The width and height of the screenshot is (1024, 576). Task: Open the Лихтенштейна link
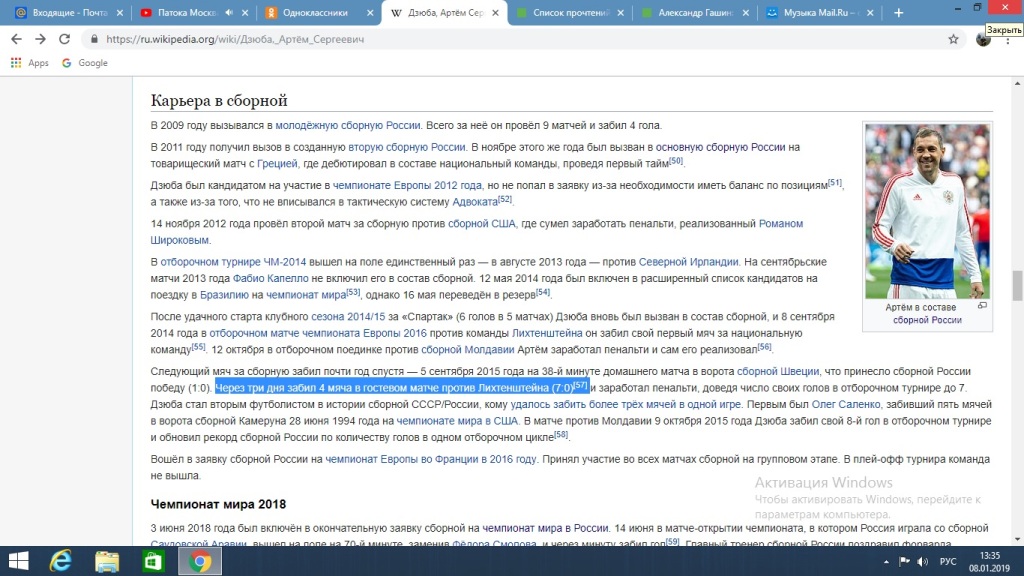pos(547,333)
